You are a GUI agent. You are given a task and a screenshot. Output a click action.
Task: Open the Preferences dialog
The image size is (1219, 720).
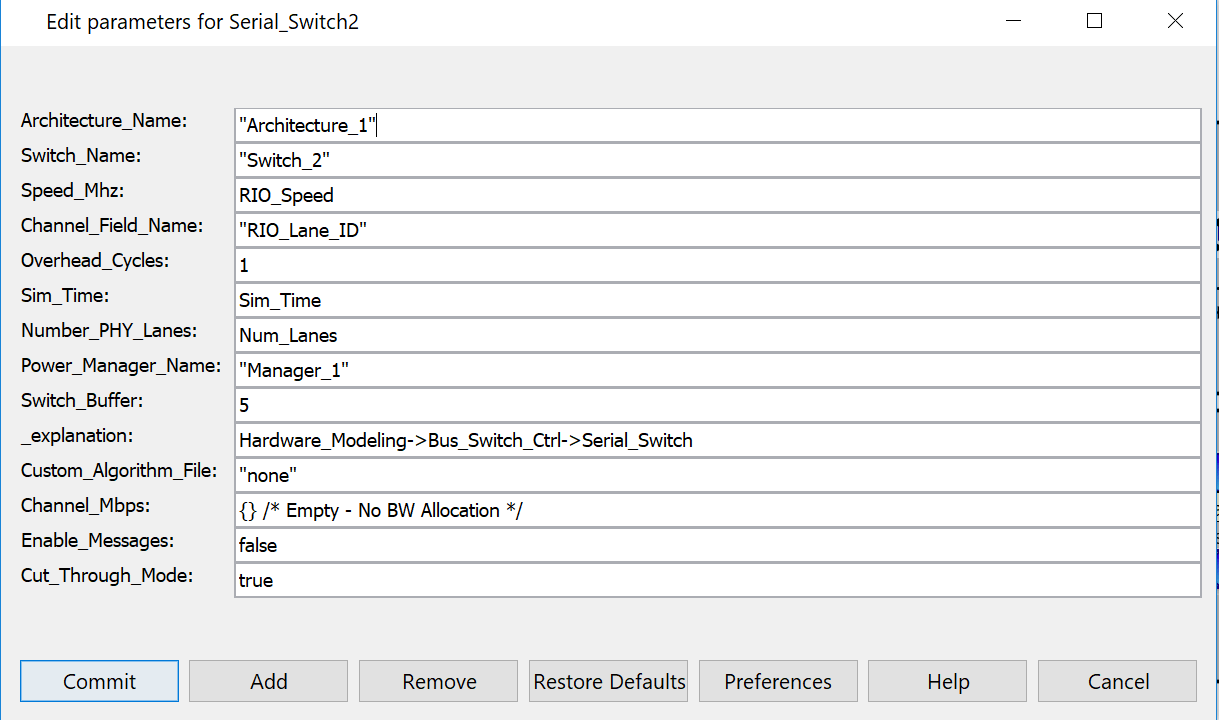778,681
